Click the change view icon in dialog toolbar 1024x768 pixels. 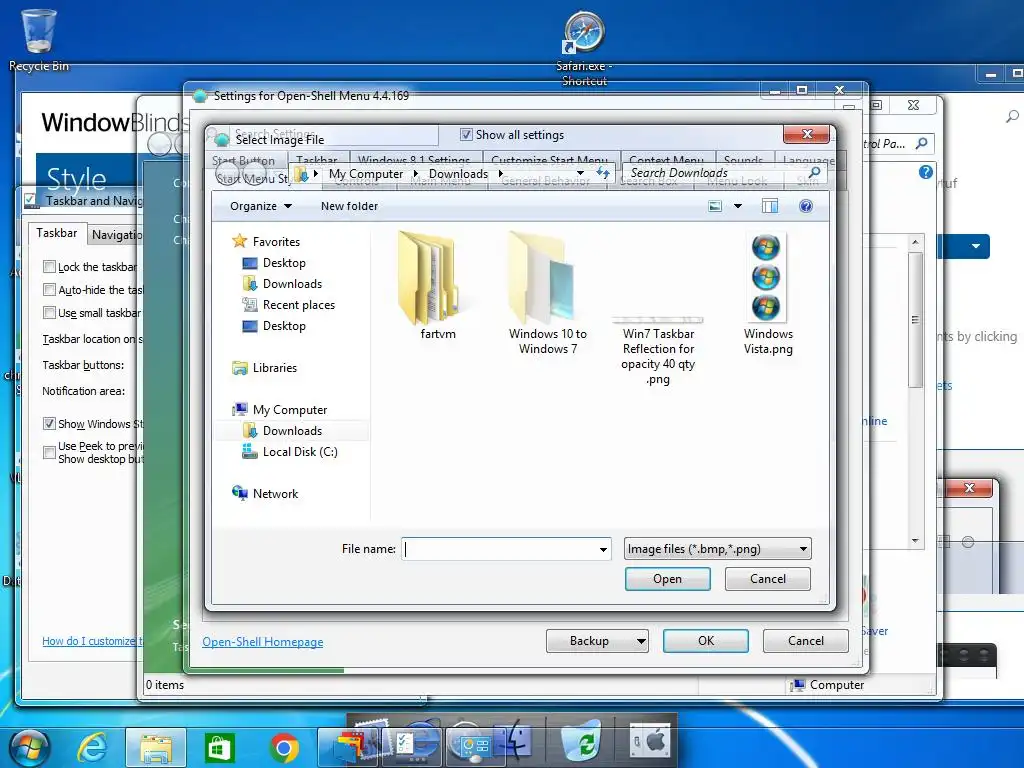715,206
